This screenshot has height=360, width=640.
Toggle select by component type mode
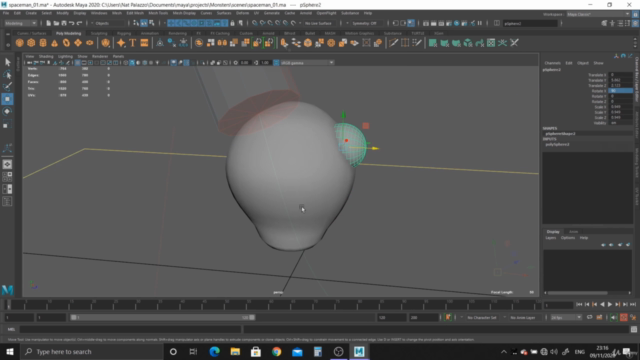[x=151, y=23]
